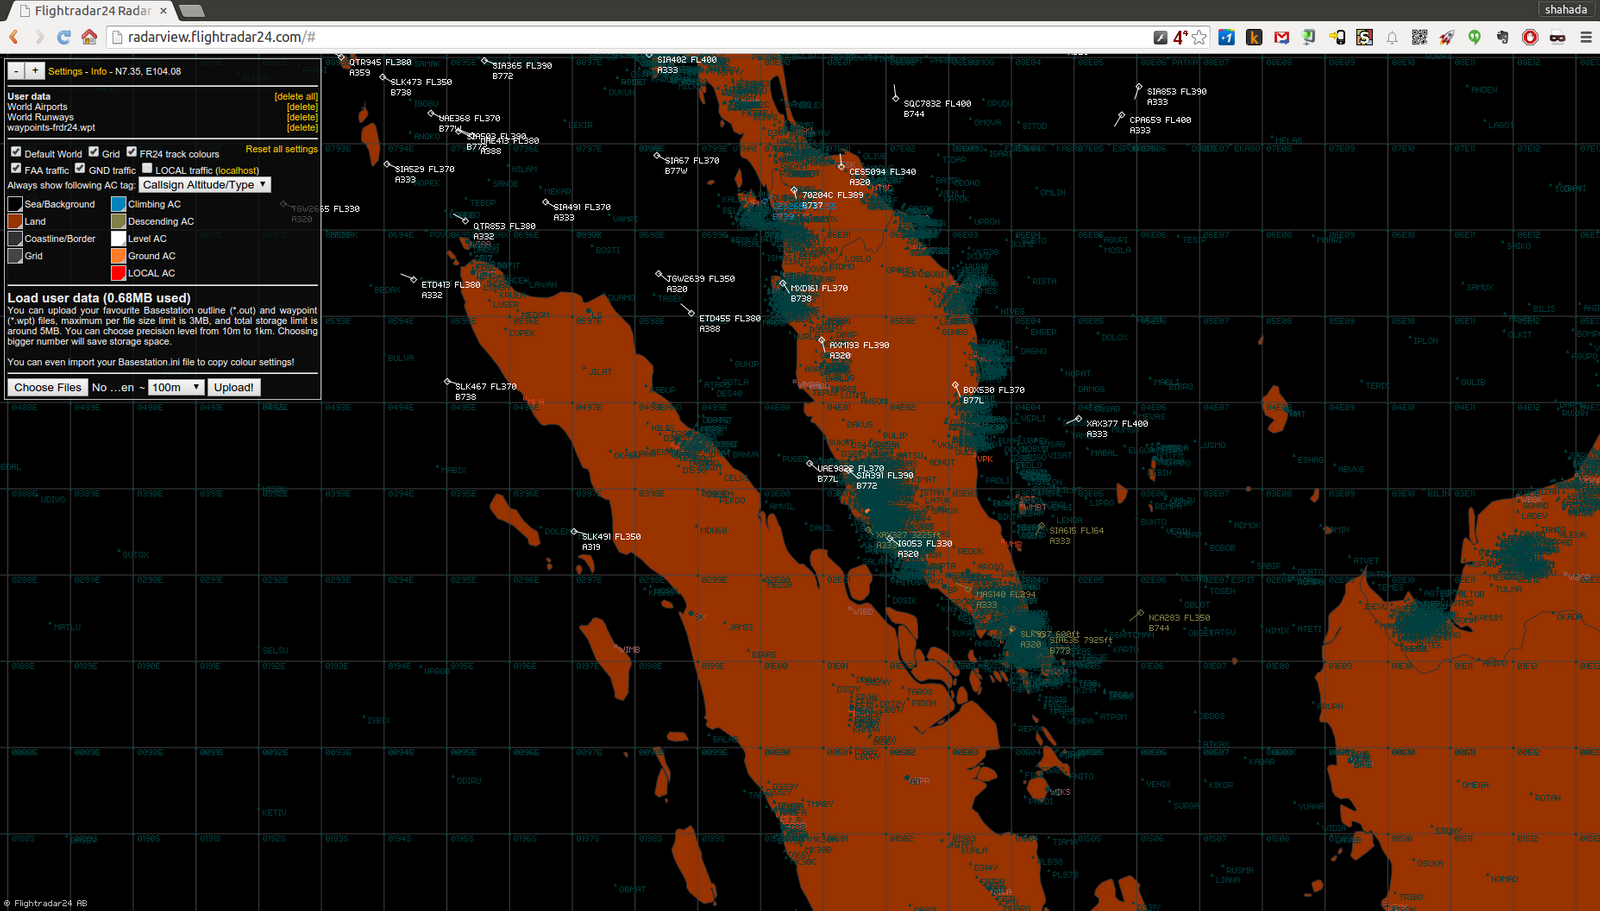Click the notification bell extension icon
This screenshot has width=1600, height=911.
[1392, 37]
